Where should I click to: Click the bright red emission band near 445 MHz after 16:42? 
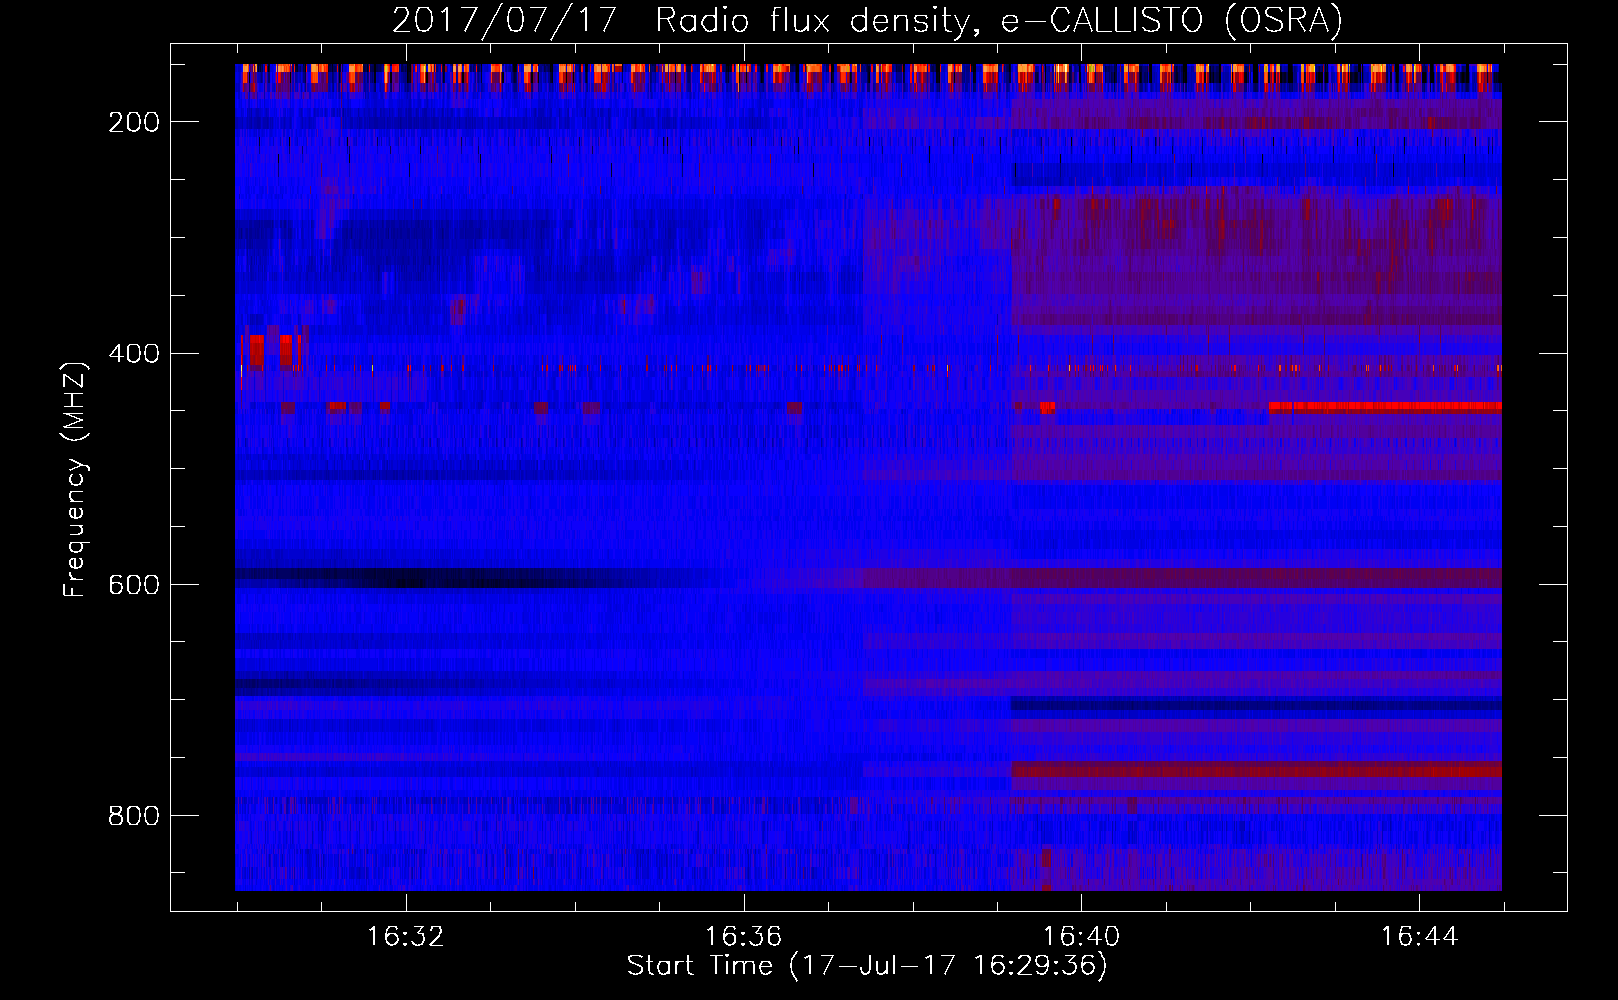(1385, 407)
